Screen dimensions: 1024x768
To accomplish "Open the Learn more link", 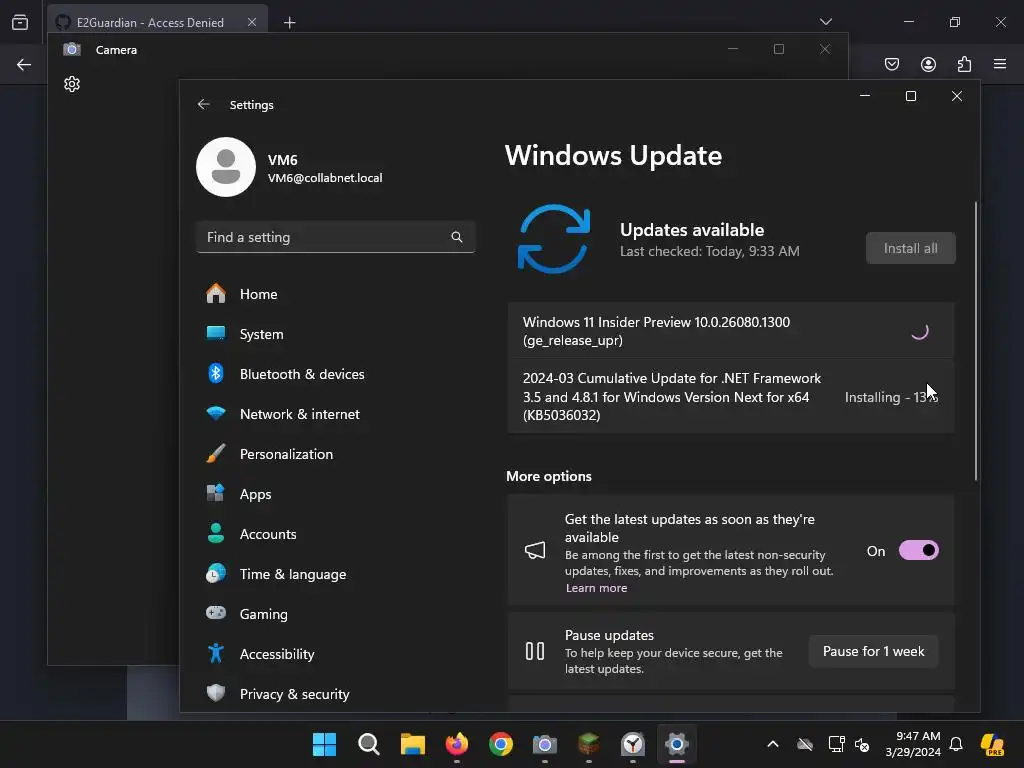I will [x=596, y=588].
